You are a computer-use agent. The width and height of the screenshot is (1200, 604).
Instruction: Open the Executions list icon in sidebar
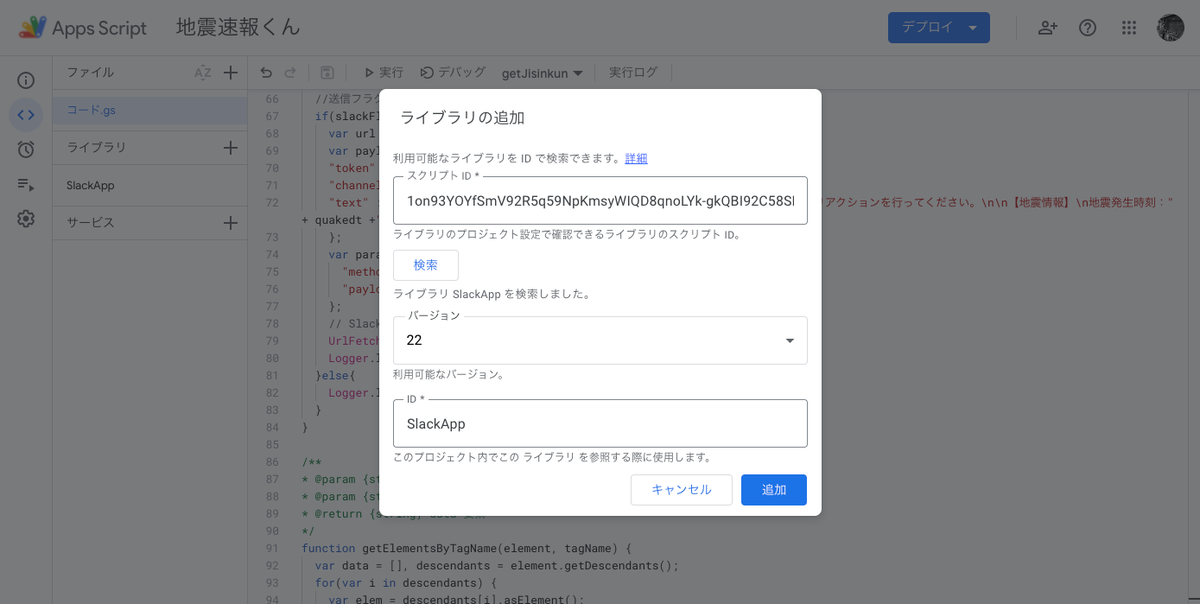(x=26, y=184)
